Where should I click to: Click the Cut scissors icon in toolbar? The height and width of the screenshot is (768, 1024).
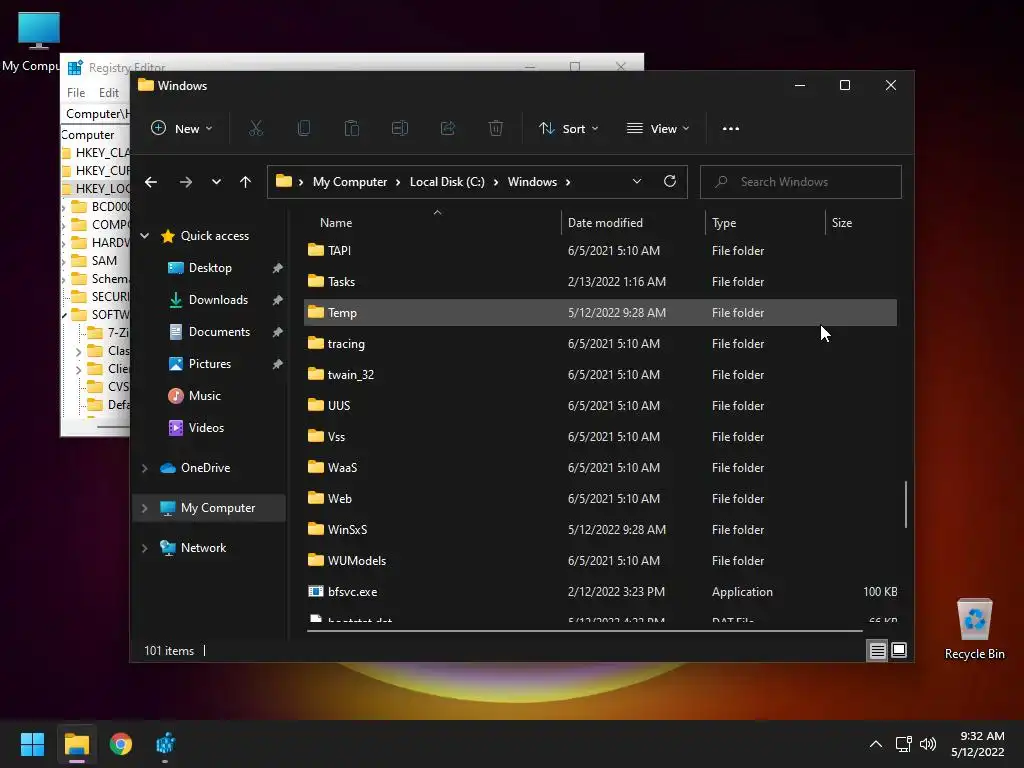click(255, 129)
